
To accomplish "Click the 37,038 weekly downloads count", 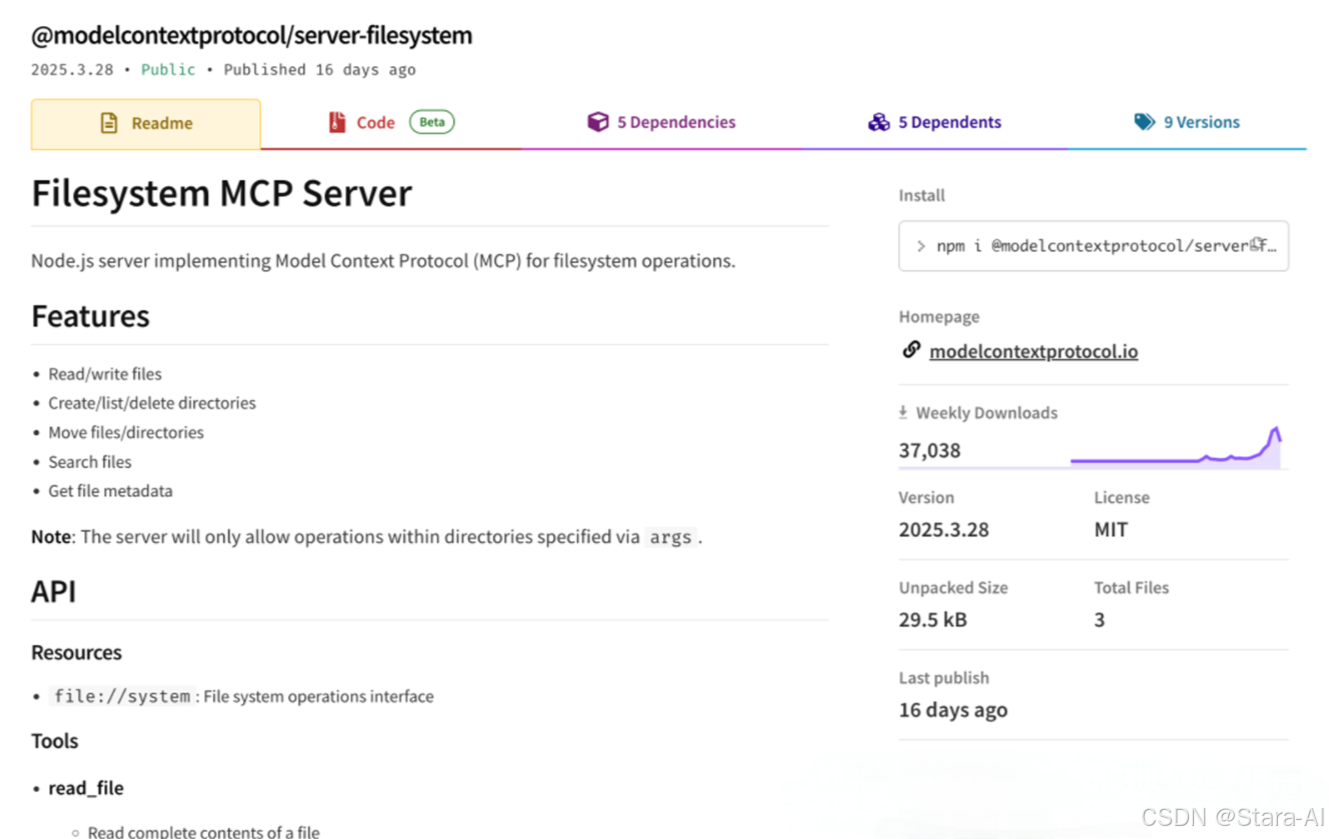I will (930, 450).
